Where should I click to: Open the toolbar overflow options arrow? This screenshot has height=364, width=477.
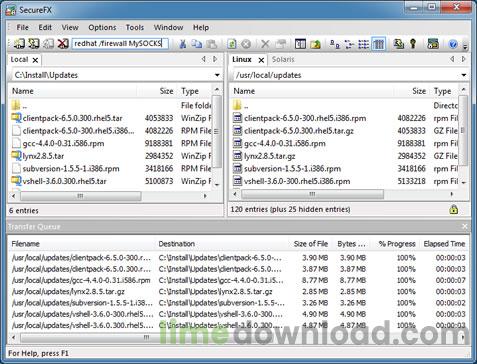coord(465,46)
